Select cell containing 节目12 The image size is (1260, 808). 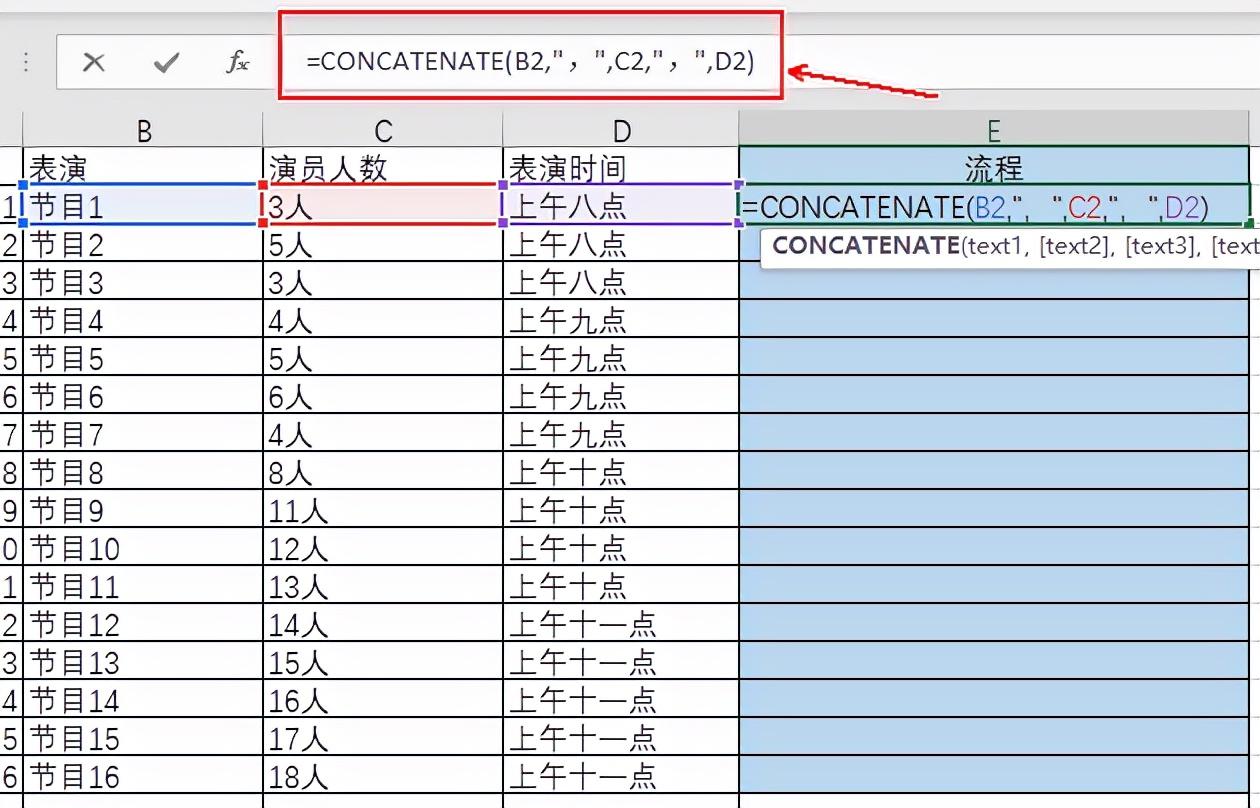coord(143,624)
